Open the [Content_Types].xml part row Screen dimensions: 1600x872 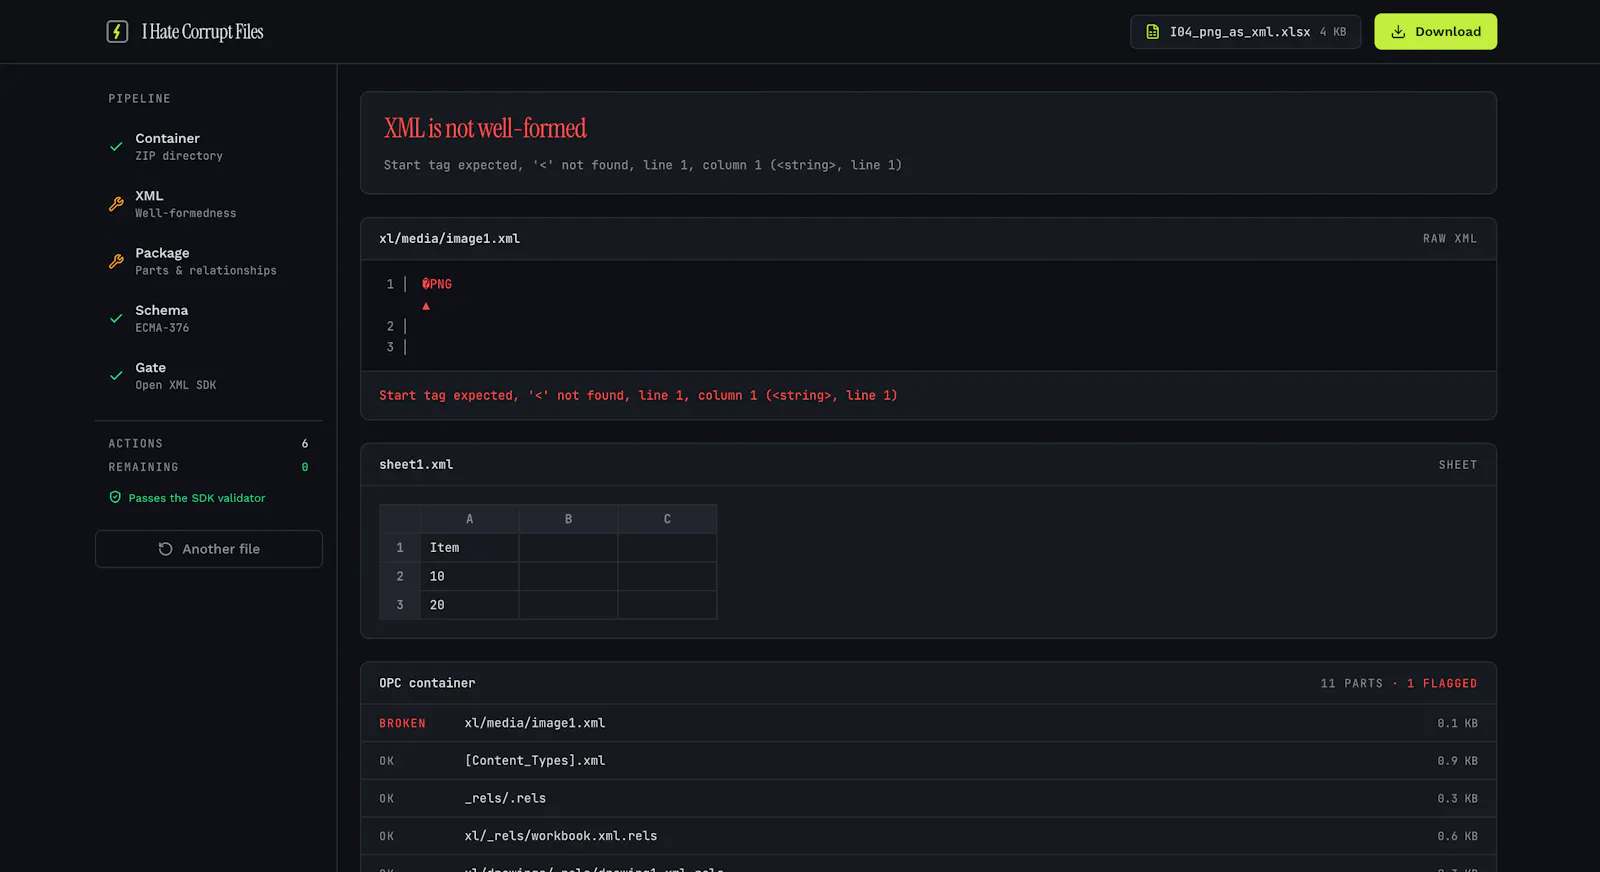[928, 761]
